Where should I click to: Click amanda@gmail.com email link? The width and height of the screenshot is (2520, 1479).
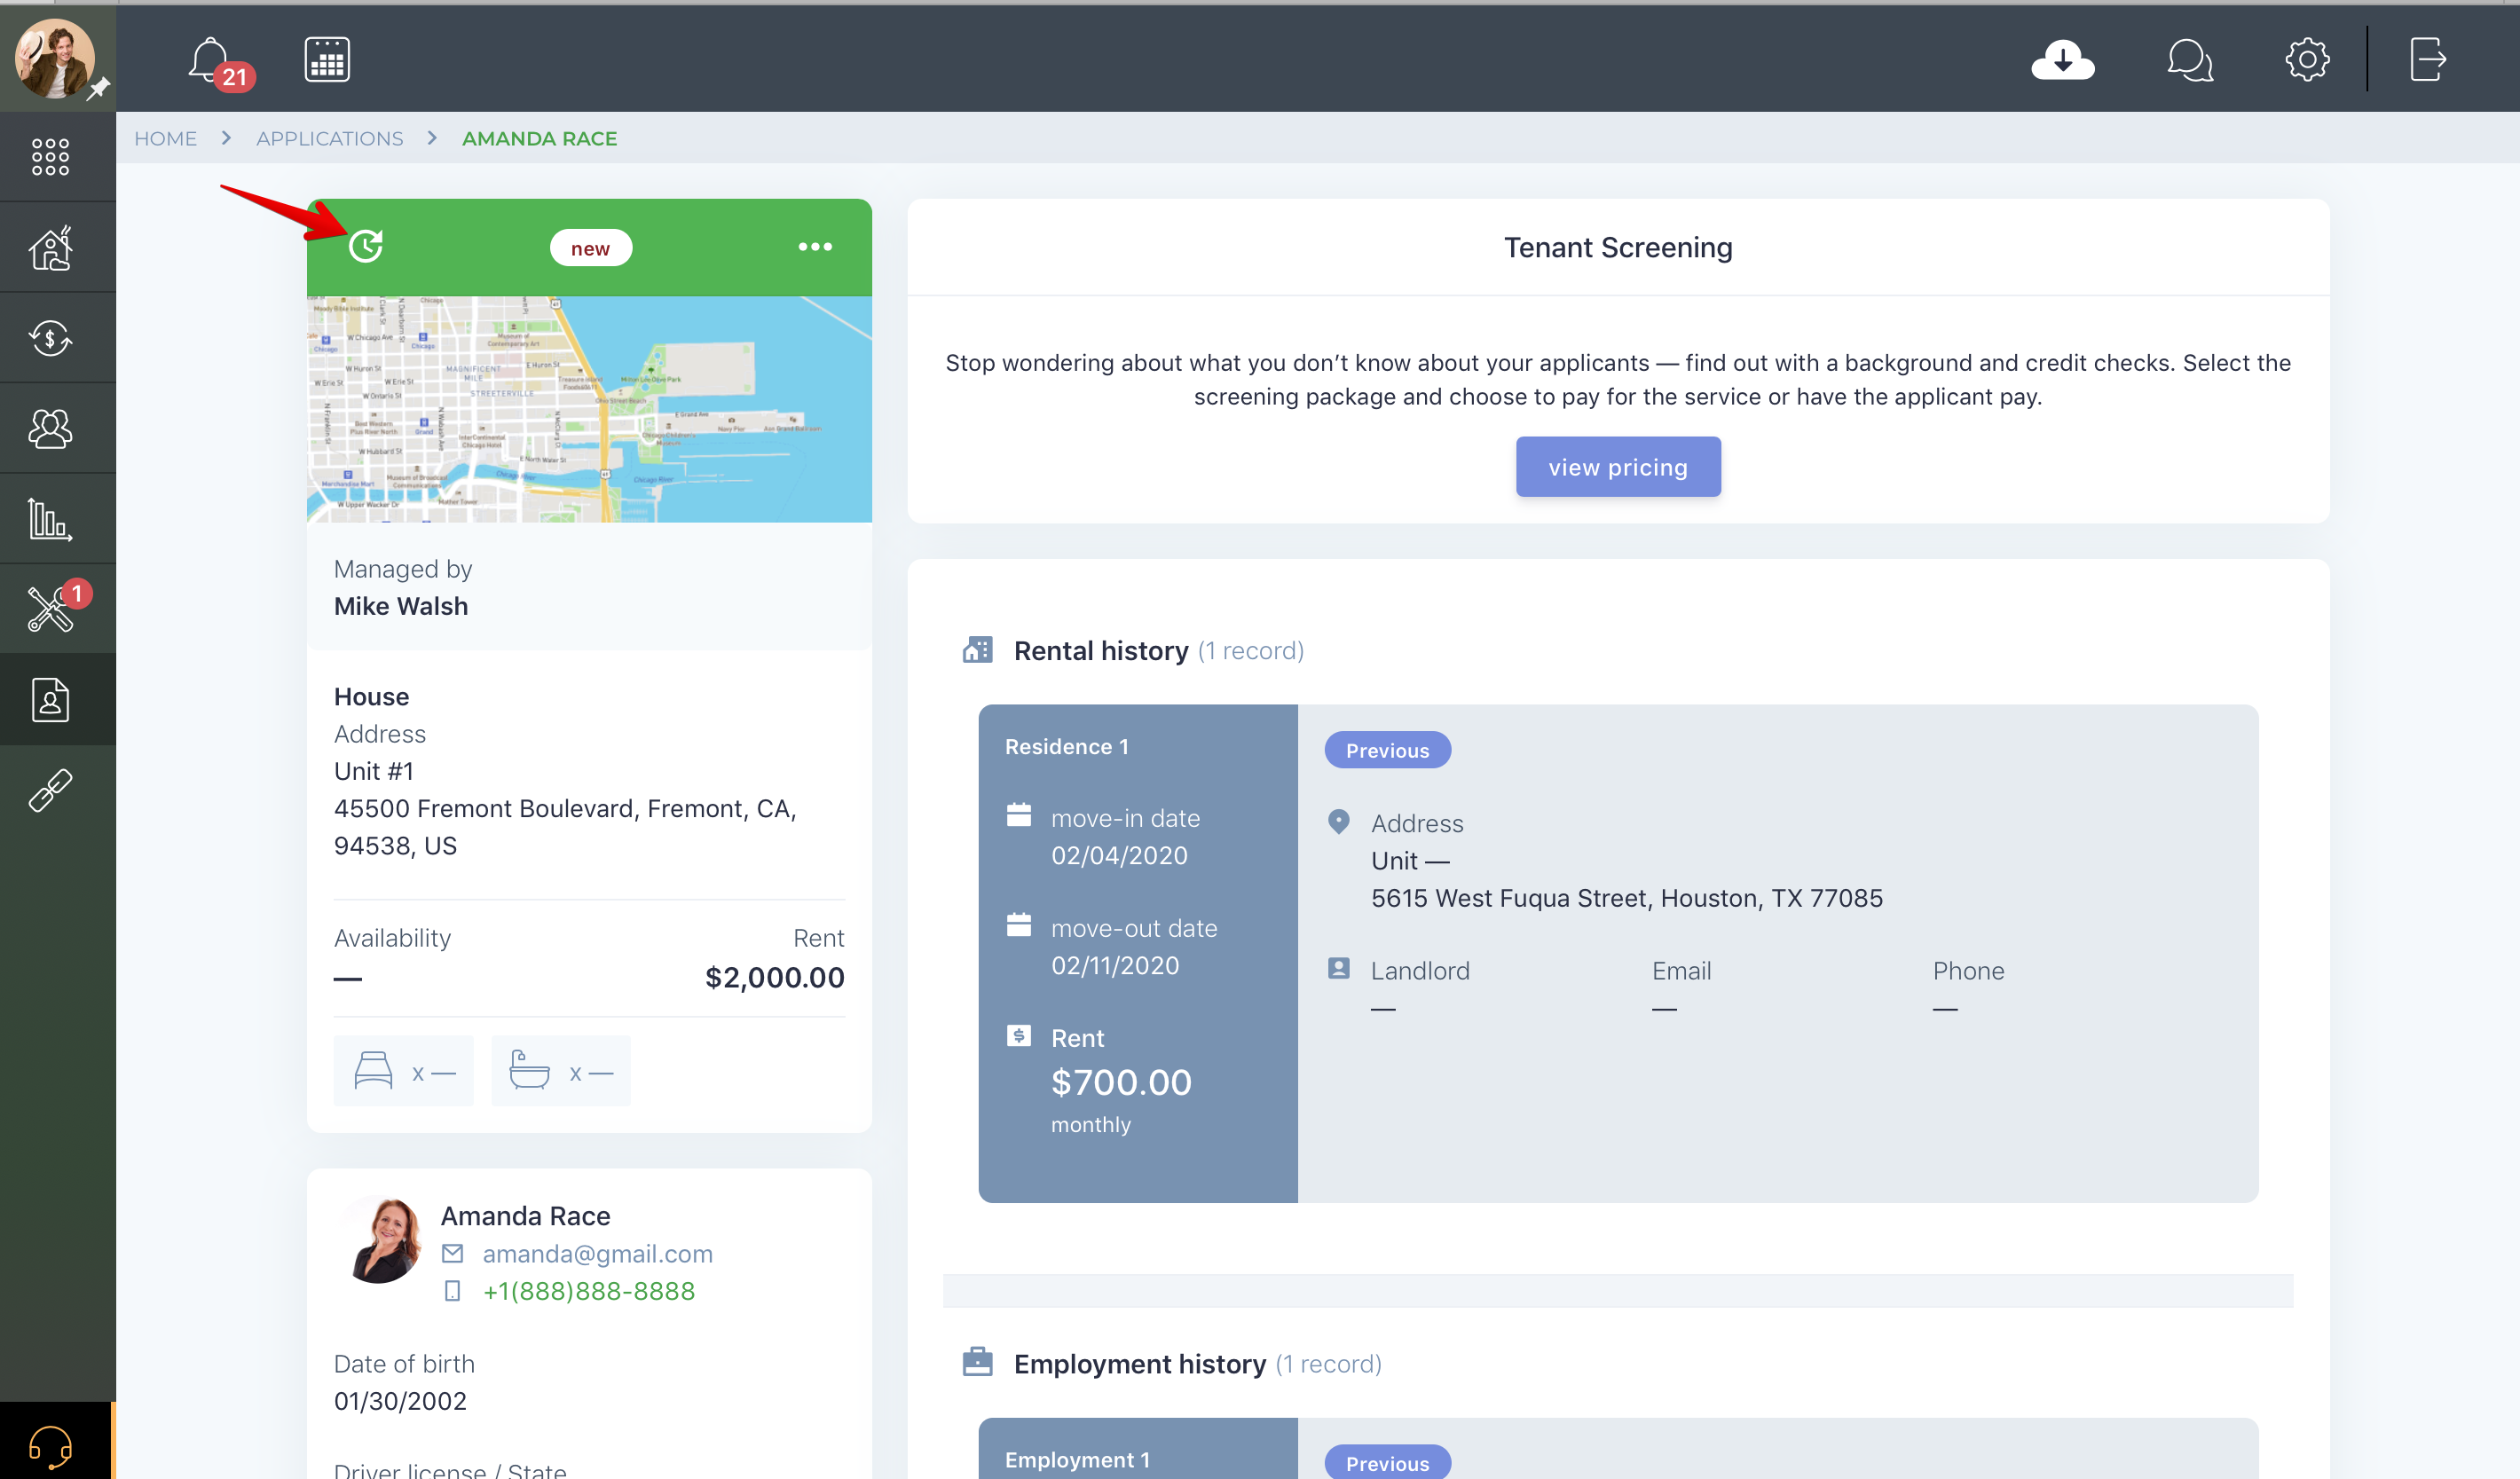click(x=598, y=1254)
